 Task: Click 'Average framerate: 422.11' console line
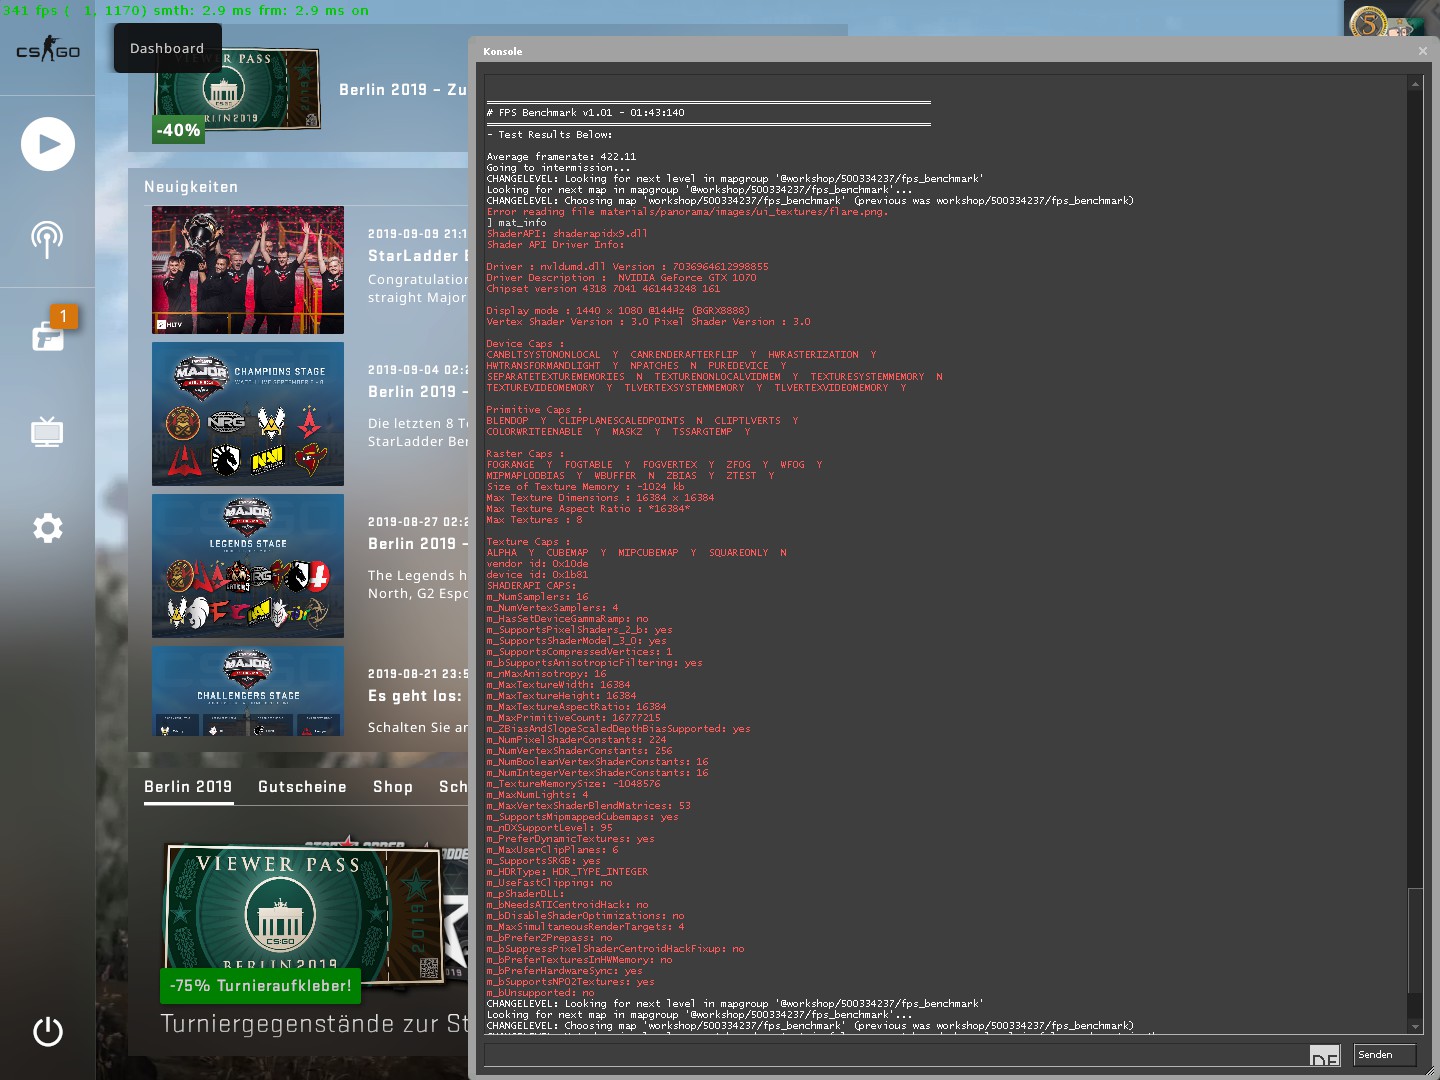[x=561, y=157]
